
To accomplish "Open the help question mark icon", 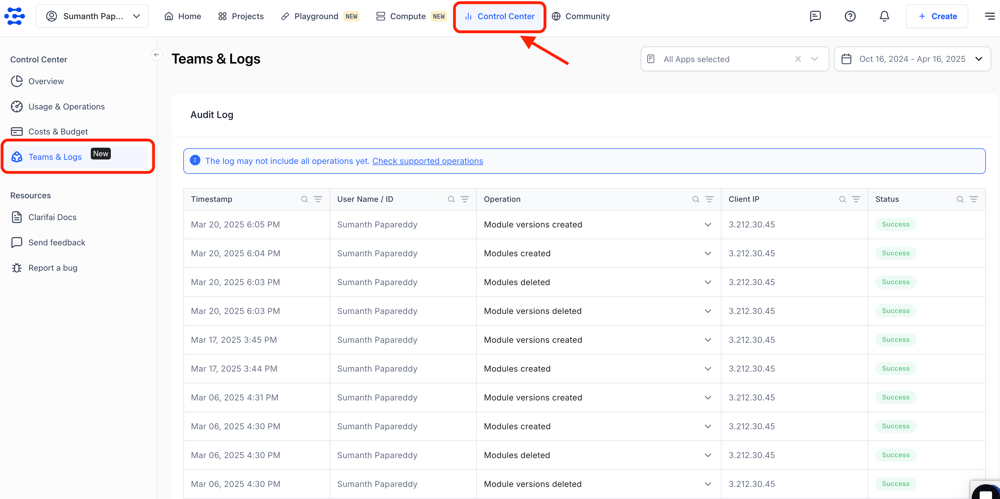I will 850,16.
